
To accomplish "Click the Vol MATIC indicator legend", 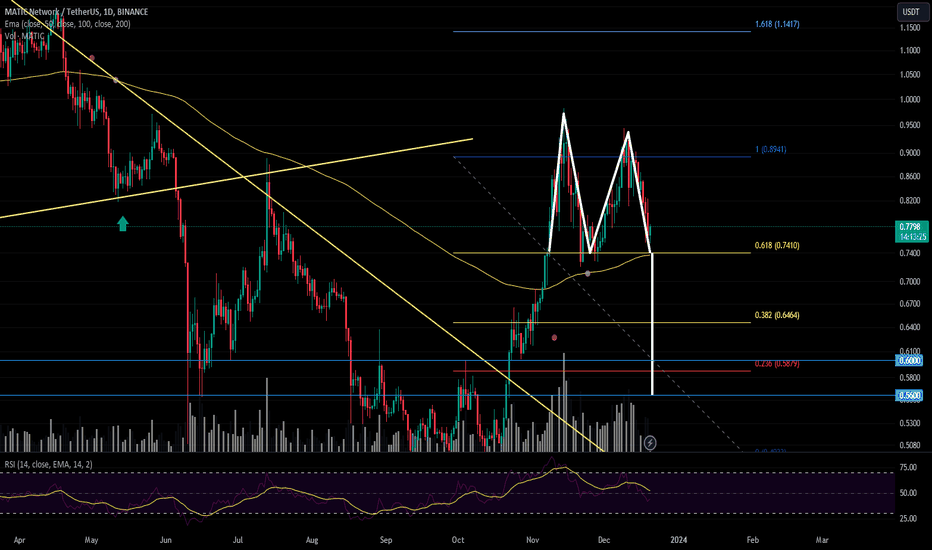I will click(24, 36).
